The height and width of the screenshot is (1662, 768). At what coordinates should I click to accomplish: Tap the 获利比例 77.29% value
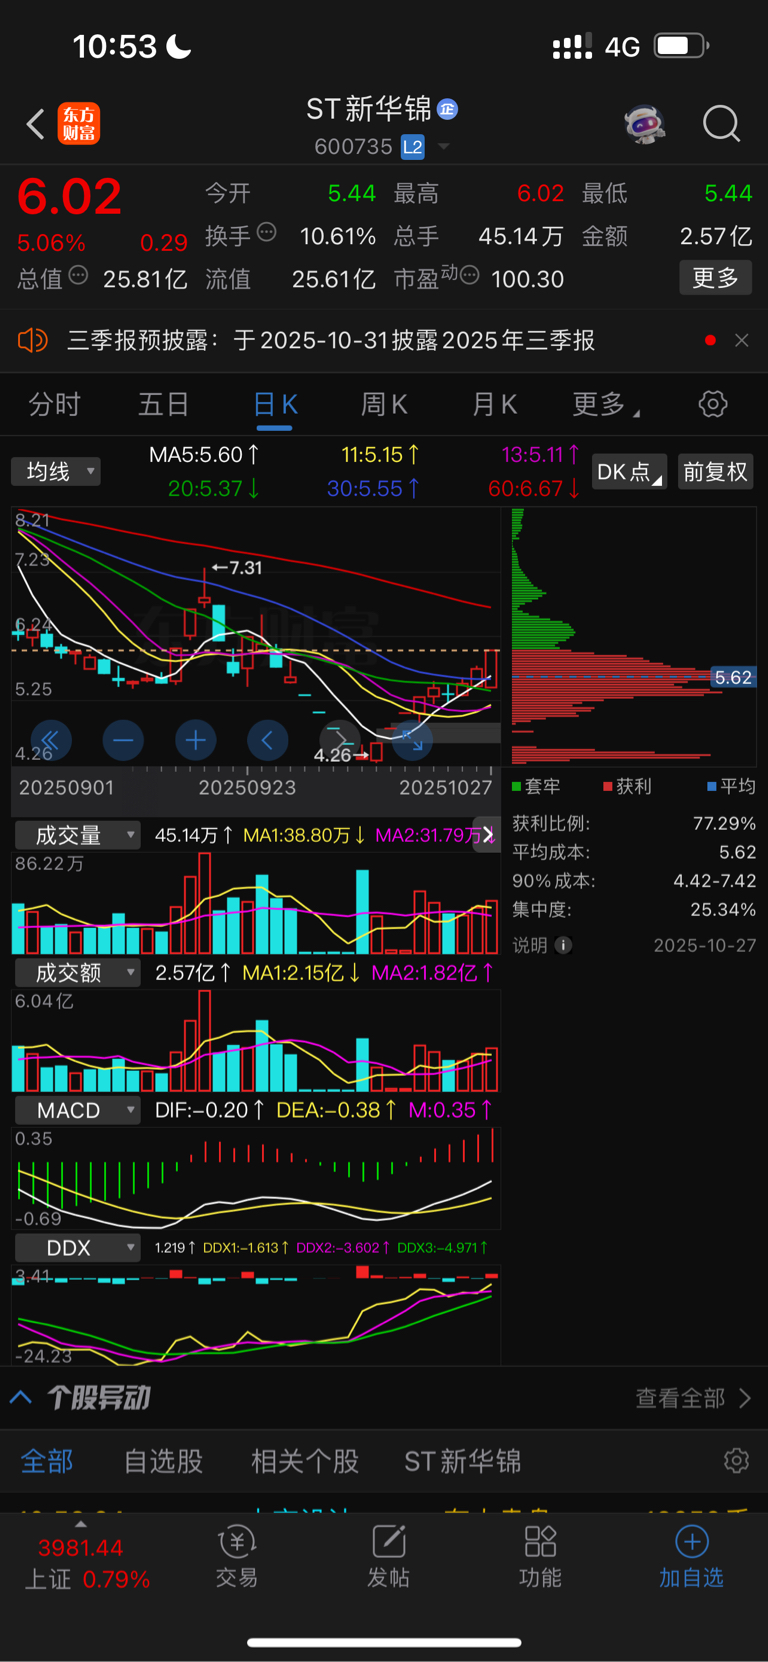point(724,823)
